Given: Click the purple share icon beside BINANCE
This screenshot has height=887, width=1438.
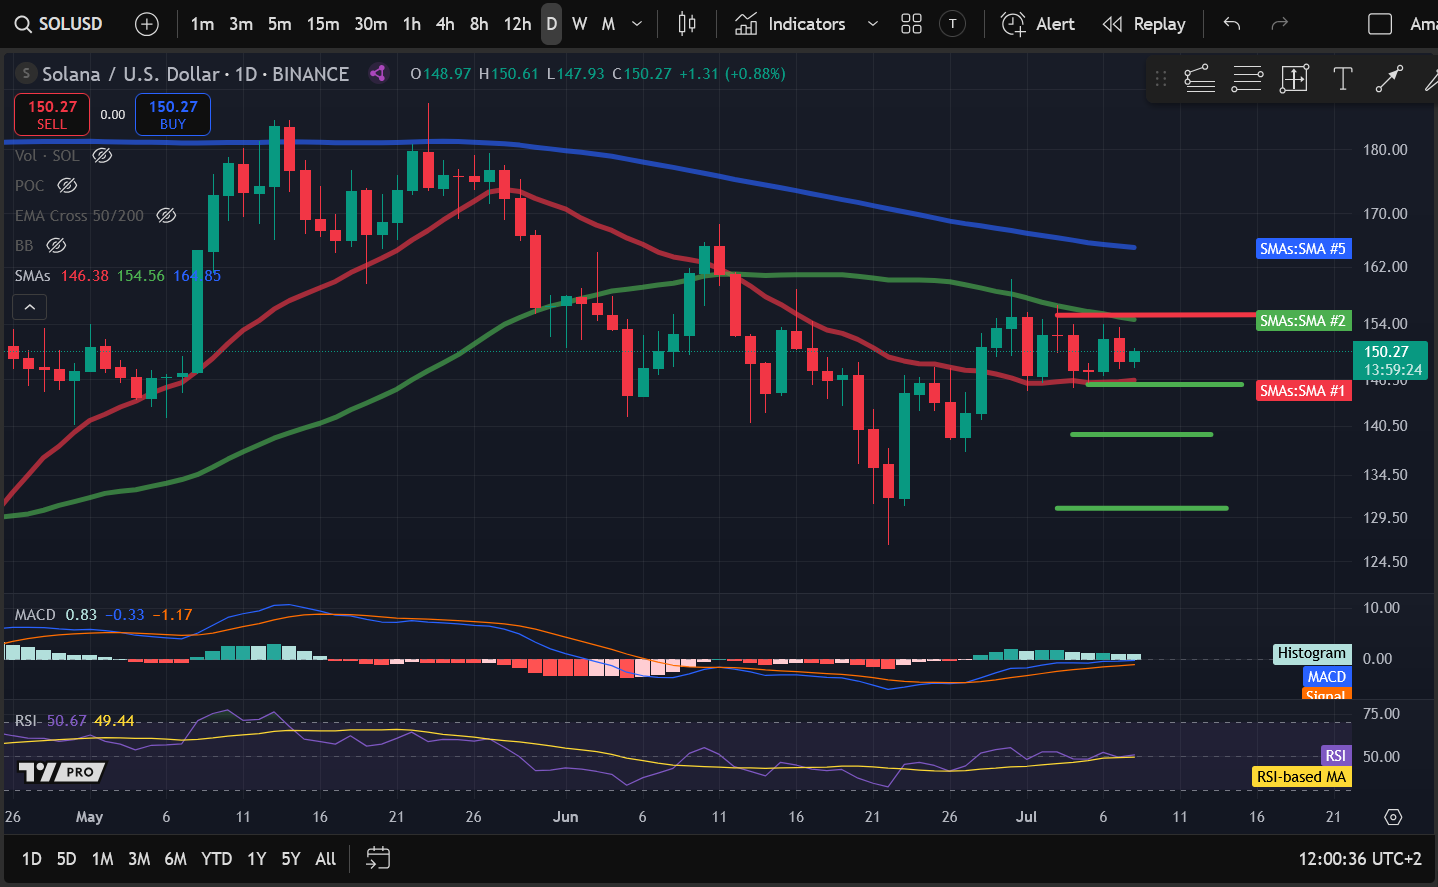Looking at the screenshot, I should [378, 73].
